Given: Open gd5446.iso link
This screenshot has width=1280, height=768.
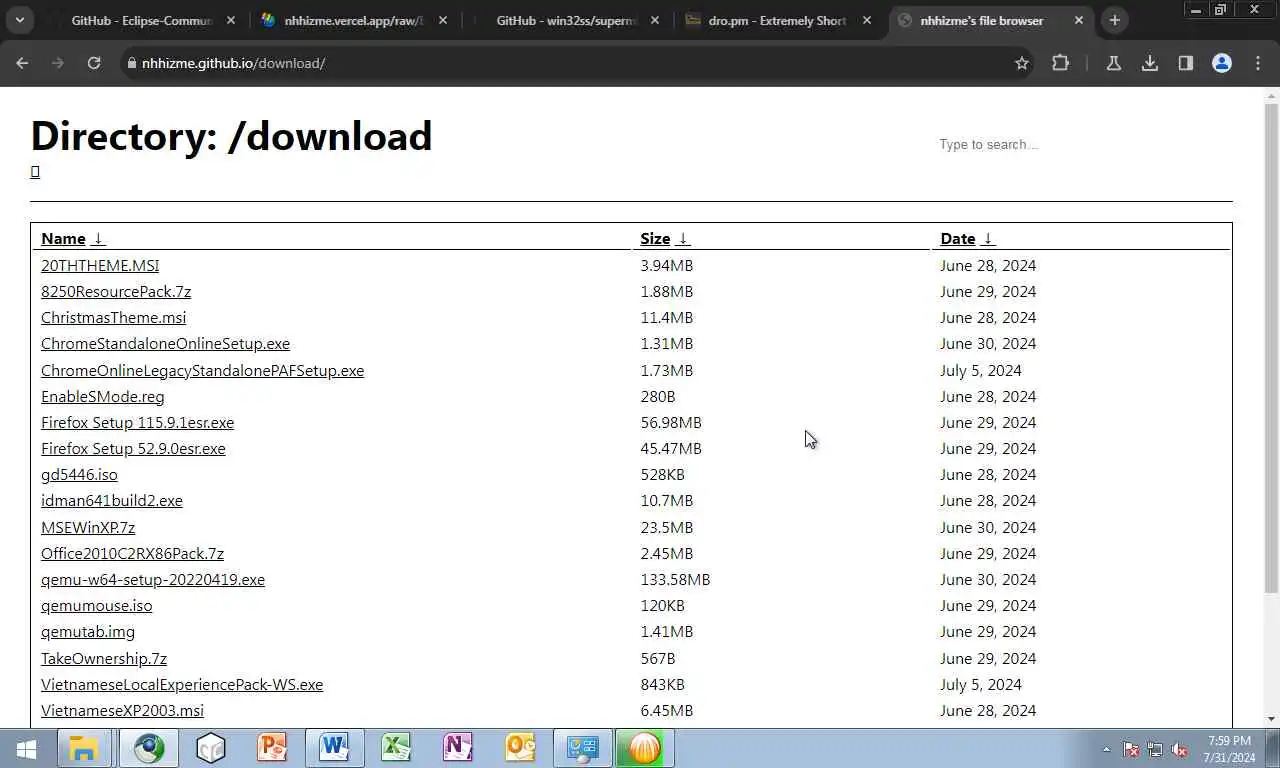Looking at the screenshot, I should (x=79, y=474).
